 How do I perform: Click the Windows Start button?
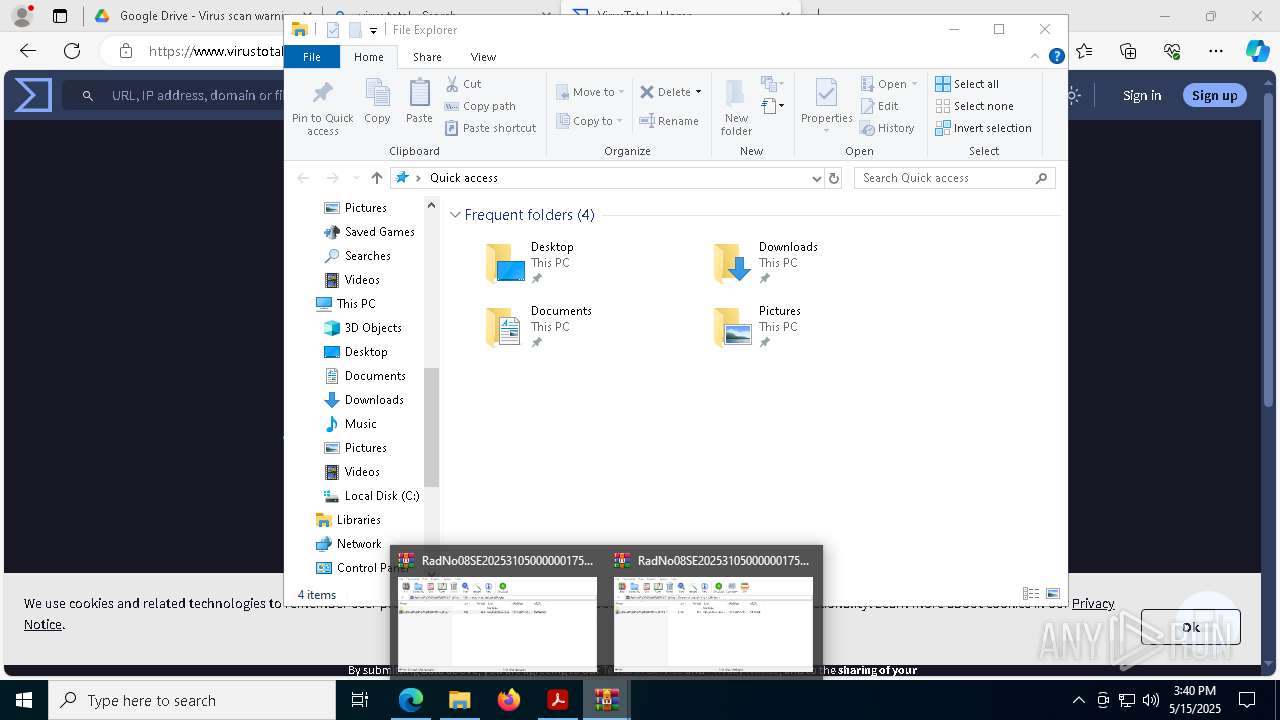pos(24,700)
